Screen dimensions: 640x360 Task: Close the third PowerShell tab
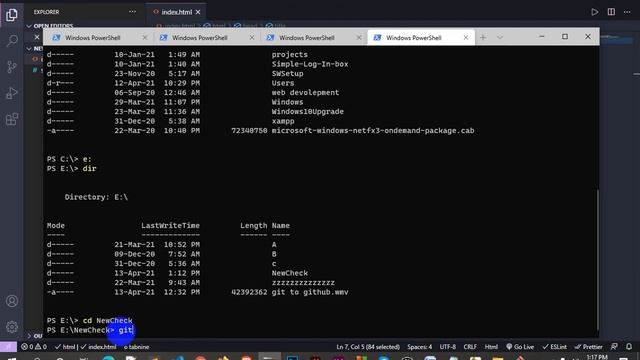[x=358, y=38]
